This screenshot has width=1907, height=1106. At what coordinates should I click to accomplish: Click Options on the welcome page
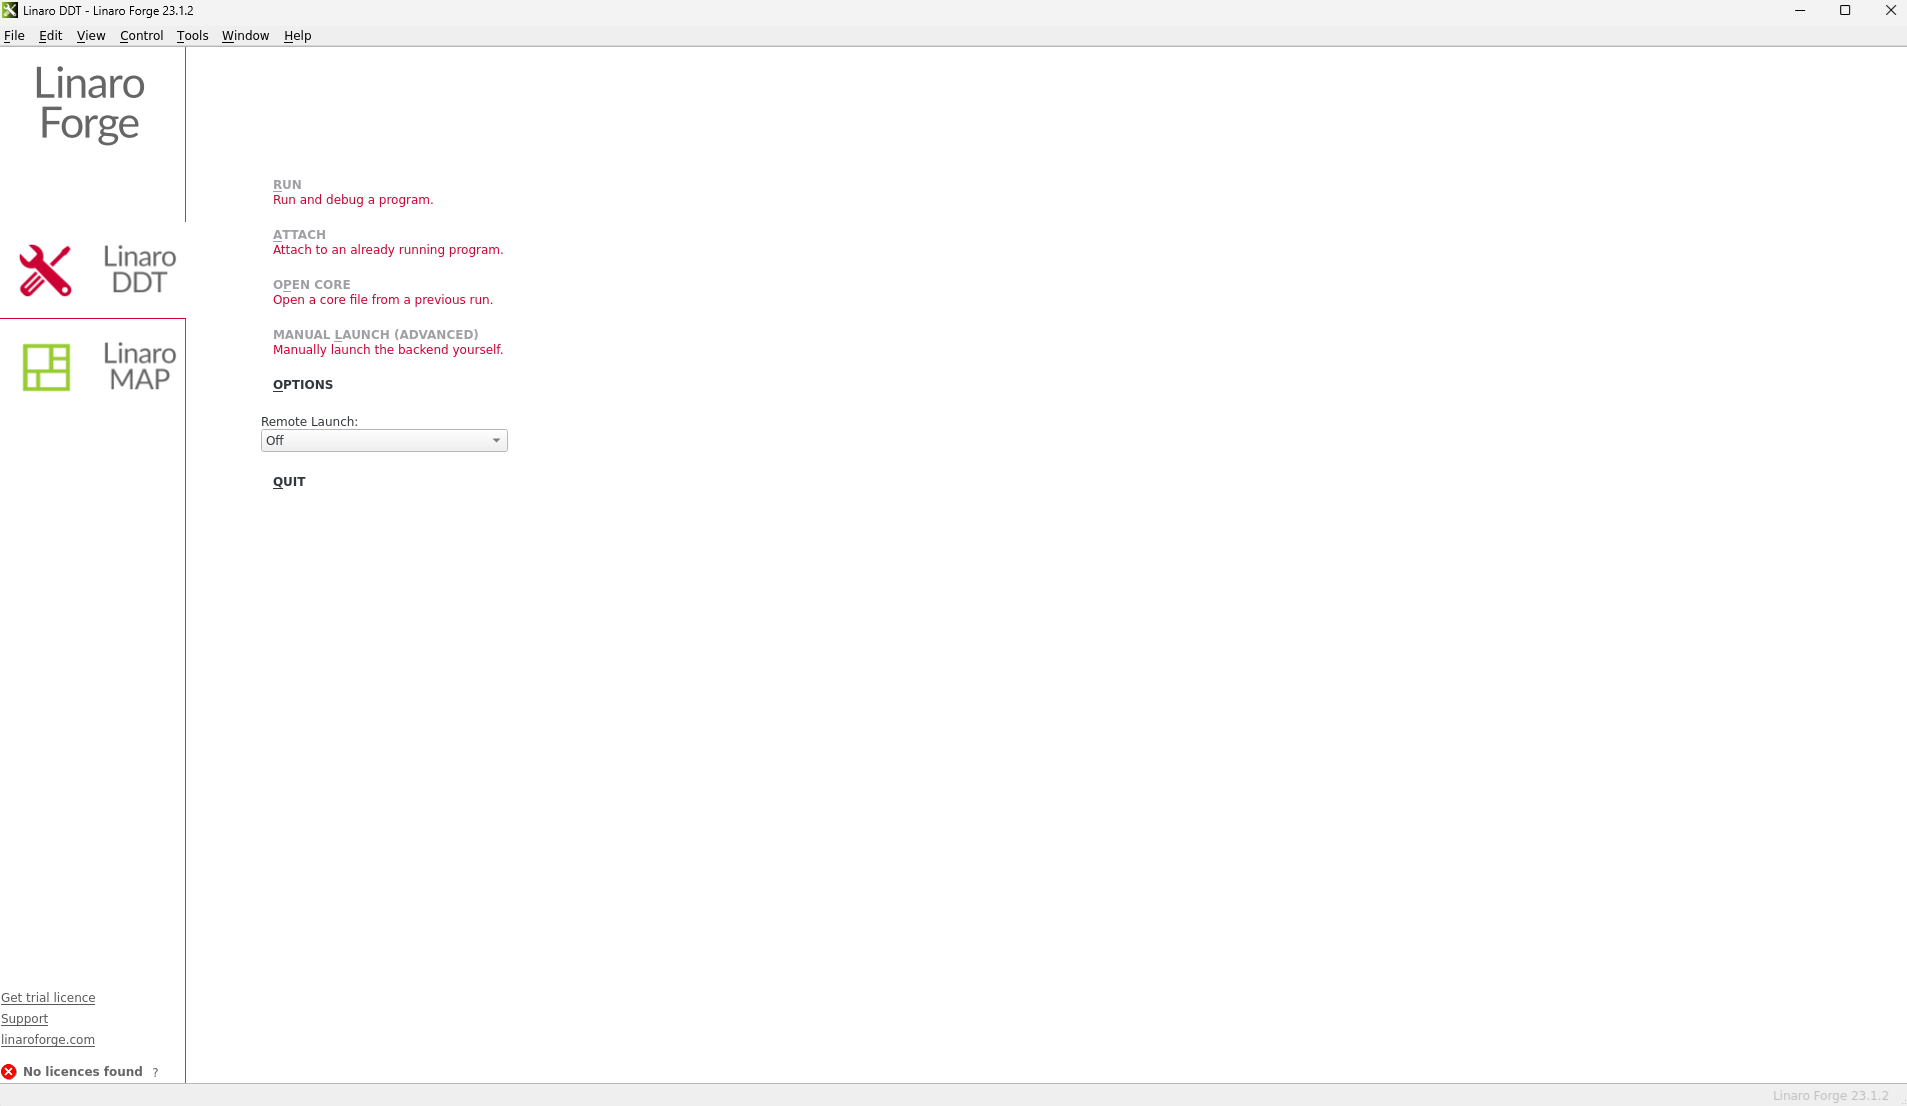pyautogui.click(x=303, y=385)
